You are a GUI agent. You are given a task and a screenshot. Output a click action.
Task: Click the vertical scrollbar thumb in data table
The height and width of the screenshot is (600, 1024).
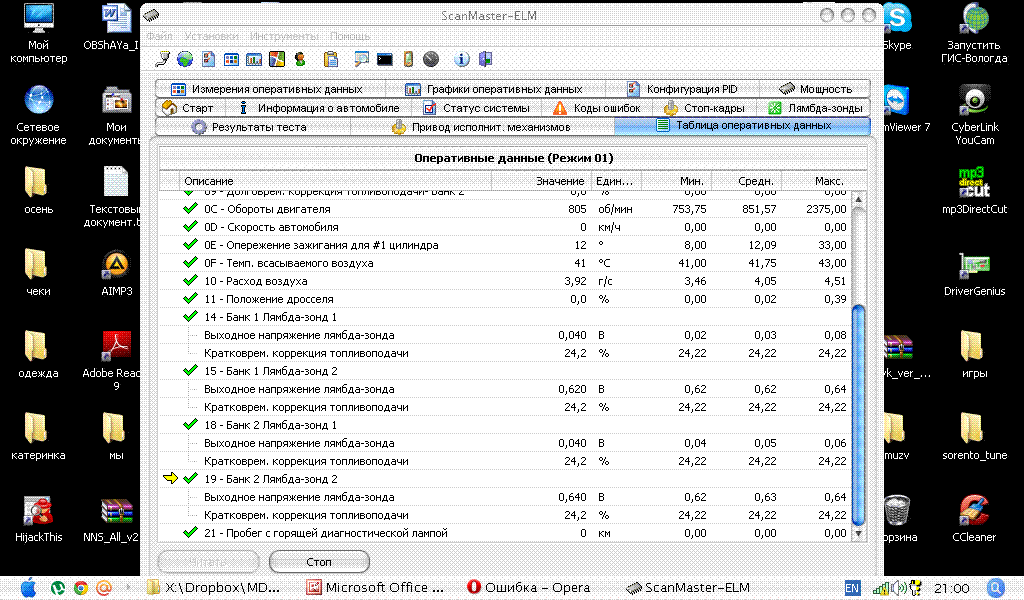pos(857,410)
